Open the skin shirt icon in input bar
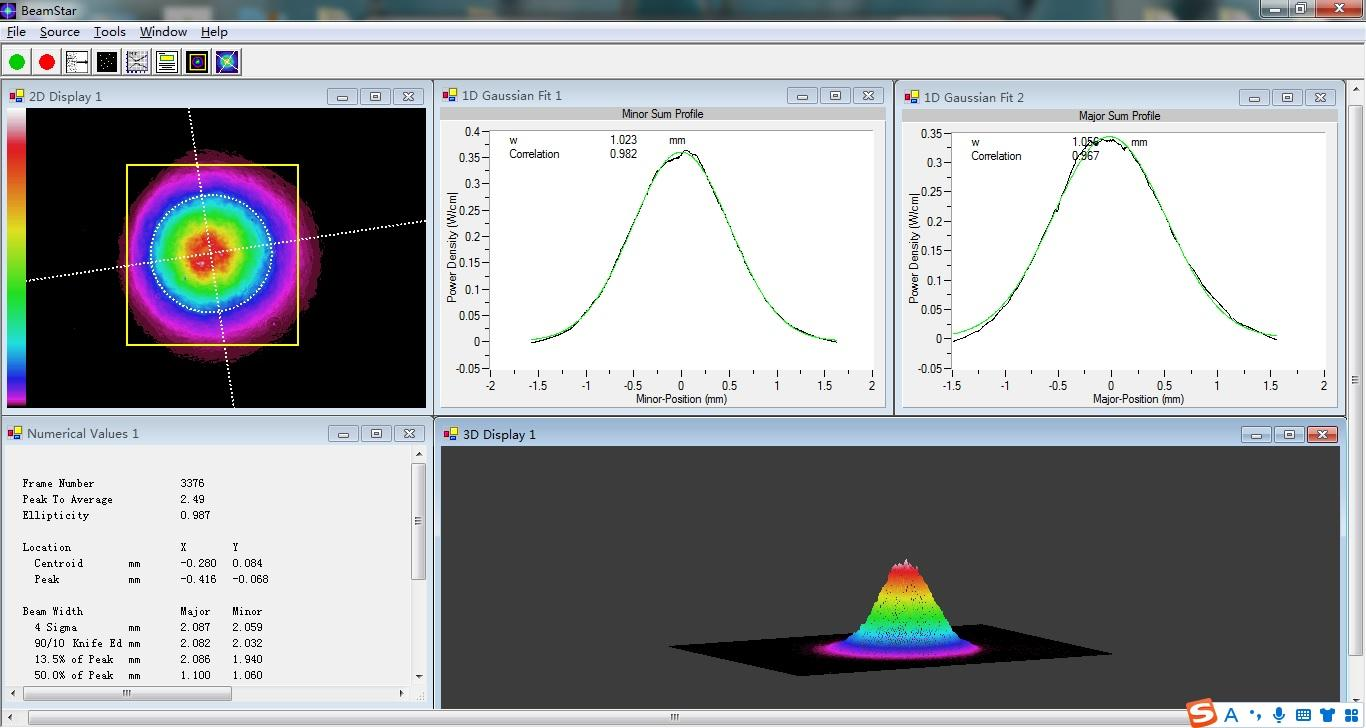The height and width of the screenshot is (728, 1366). [x=1327, y=714]
